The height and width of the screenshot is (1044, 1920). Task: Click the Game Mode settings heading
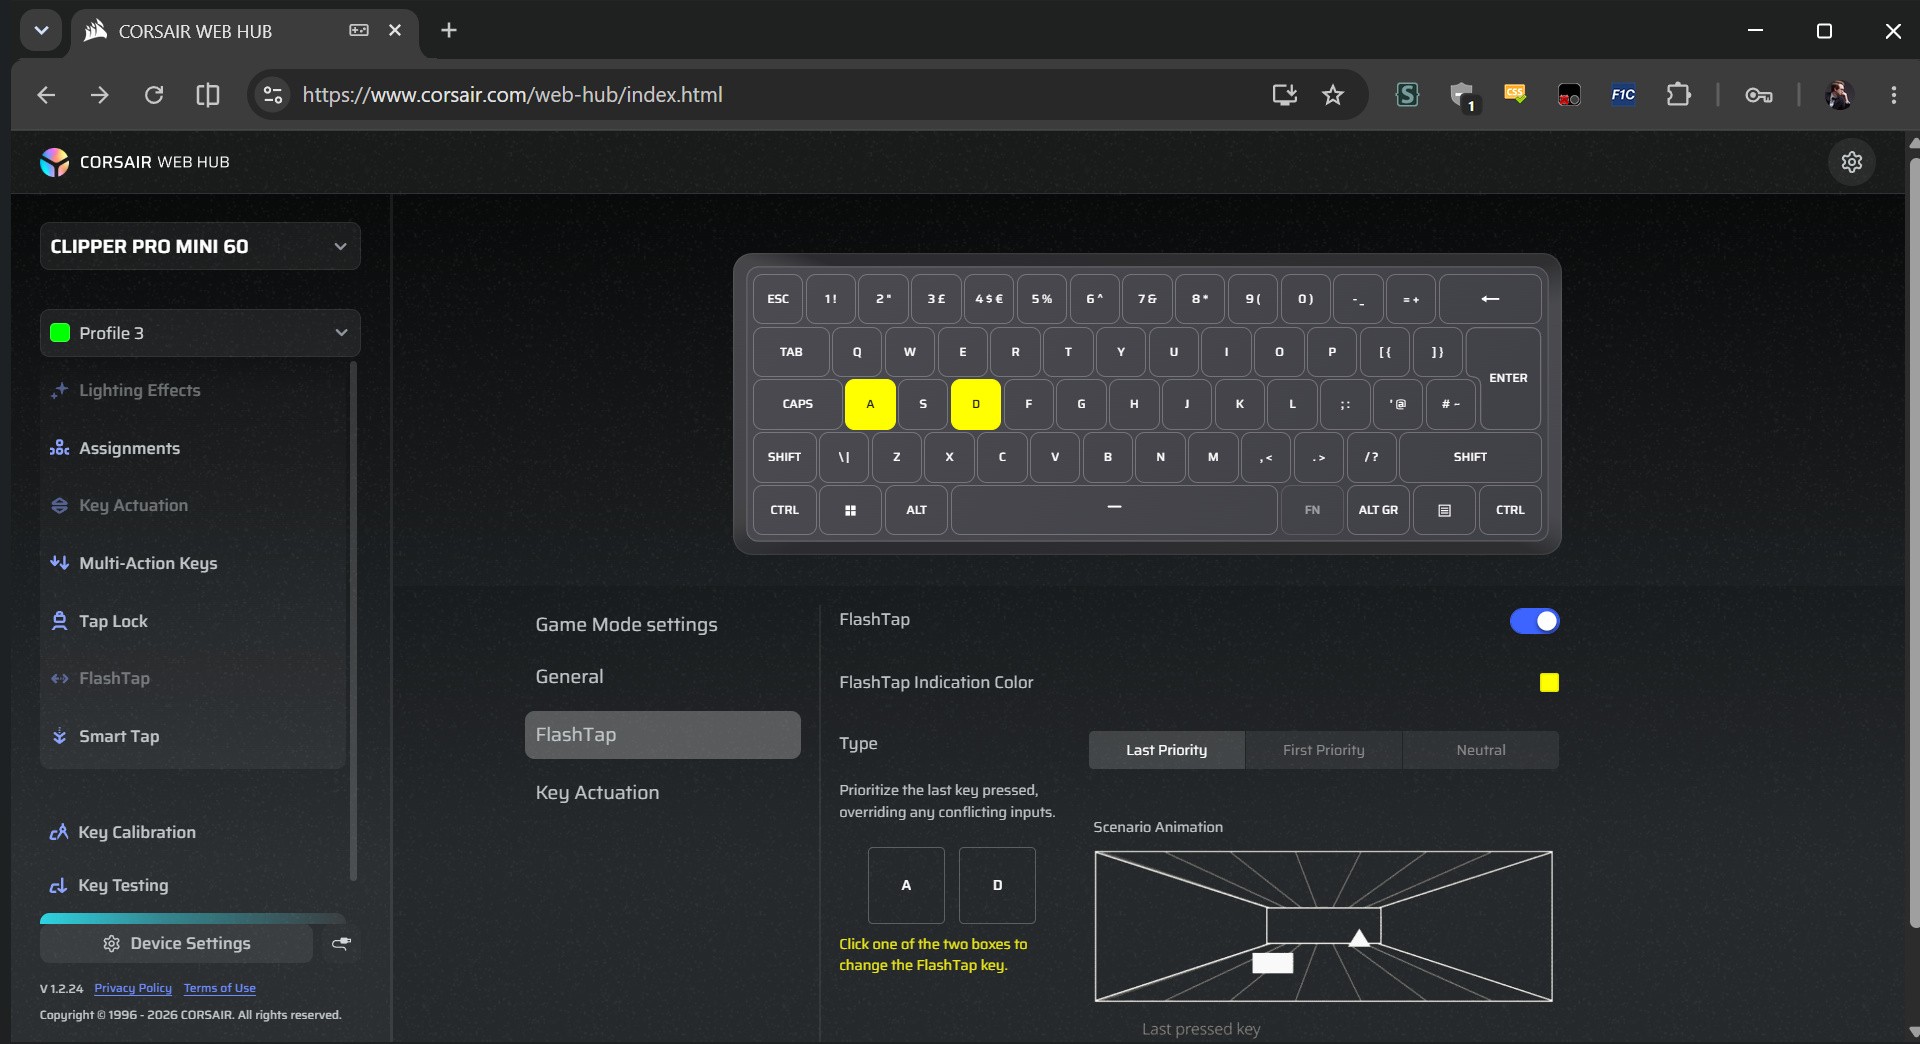click(x=626, y=625)
